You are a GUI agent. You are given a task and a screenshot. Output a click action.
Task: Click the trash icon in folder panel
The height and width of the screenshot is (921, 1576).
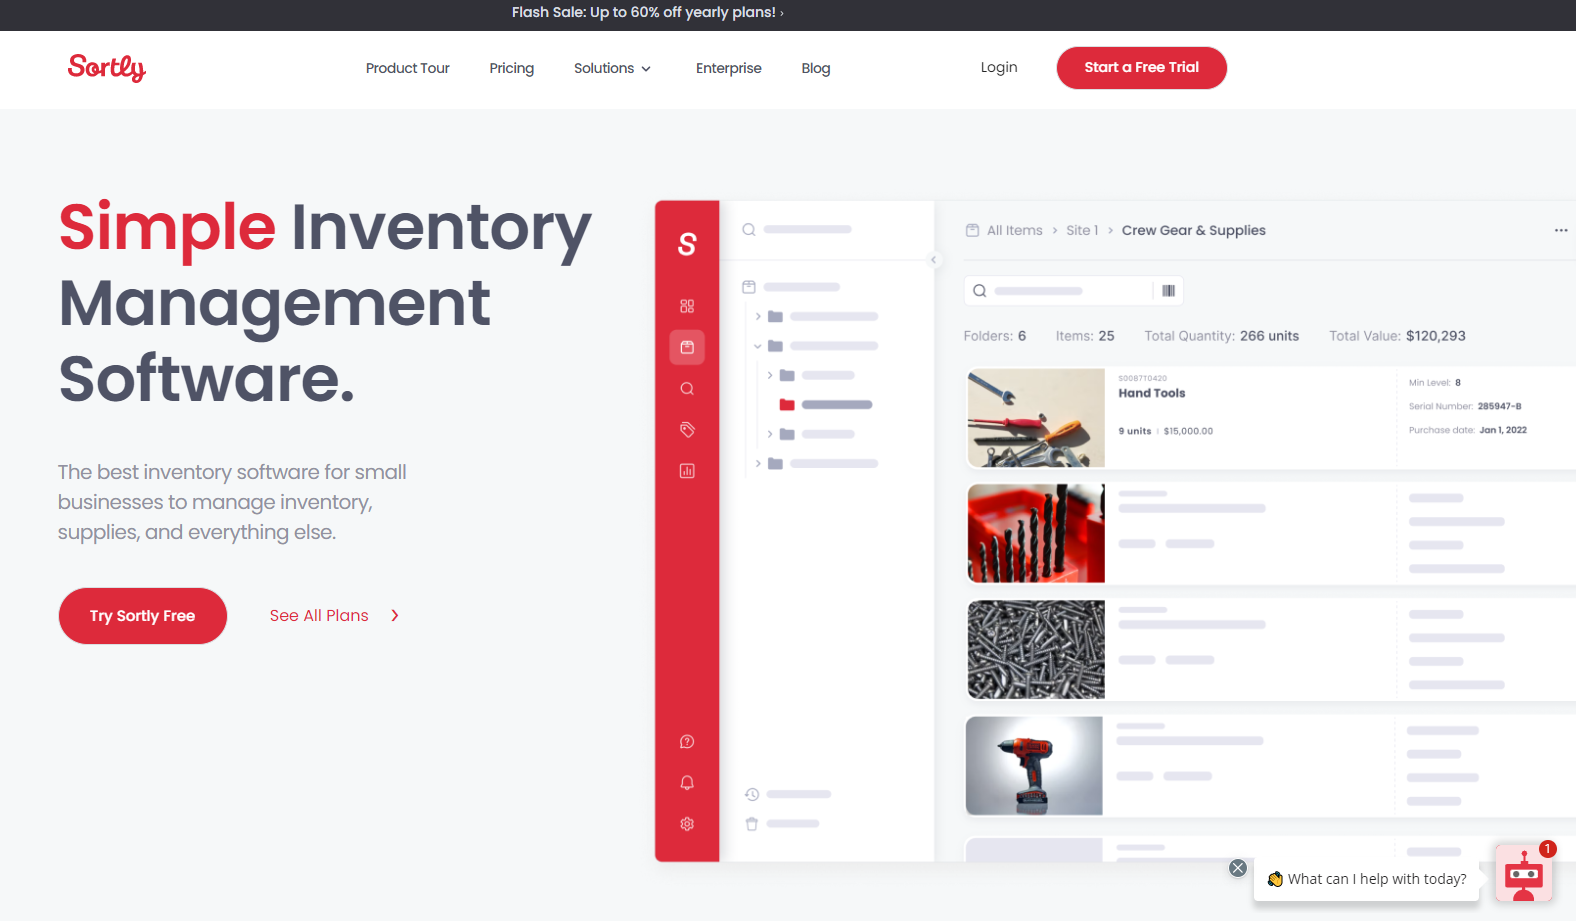(x=752, y=824)
